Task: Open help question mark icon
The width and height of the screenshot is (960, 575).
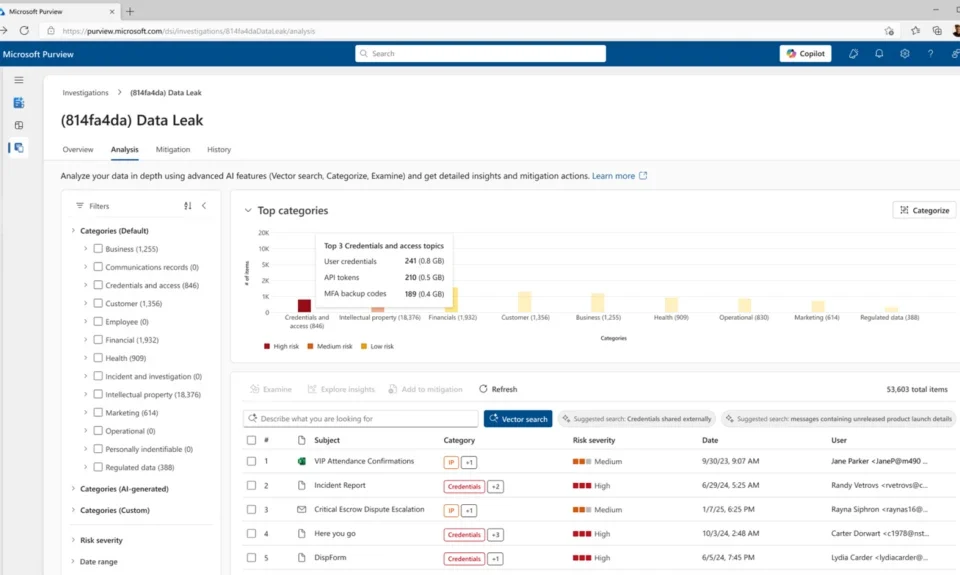Action: point(930,54)
